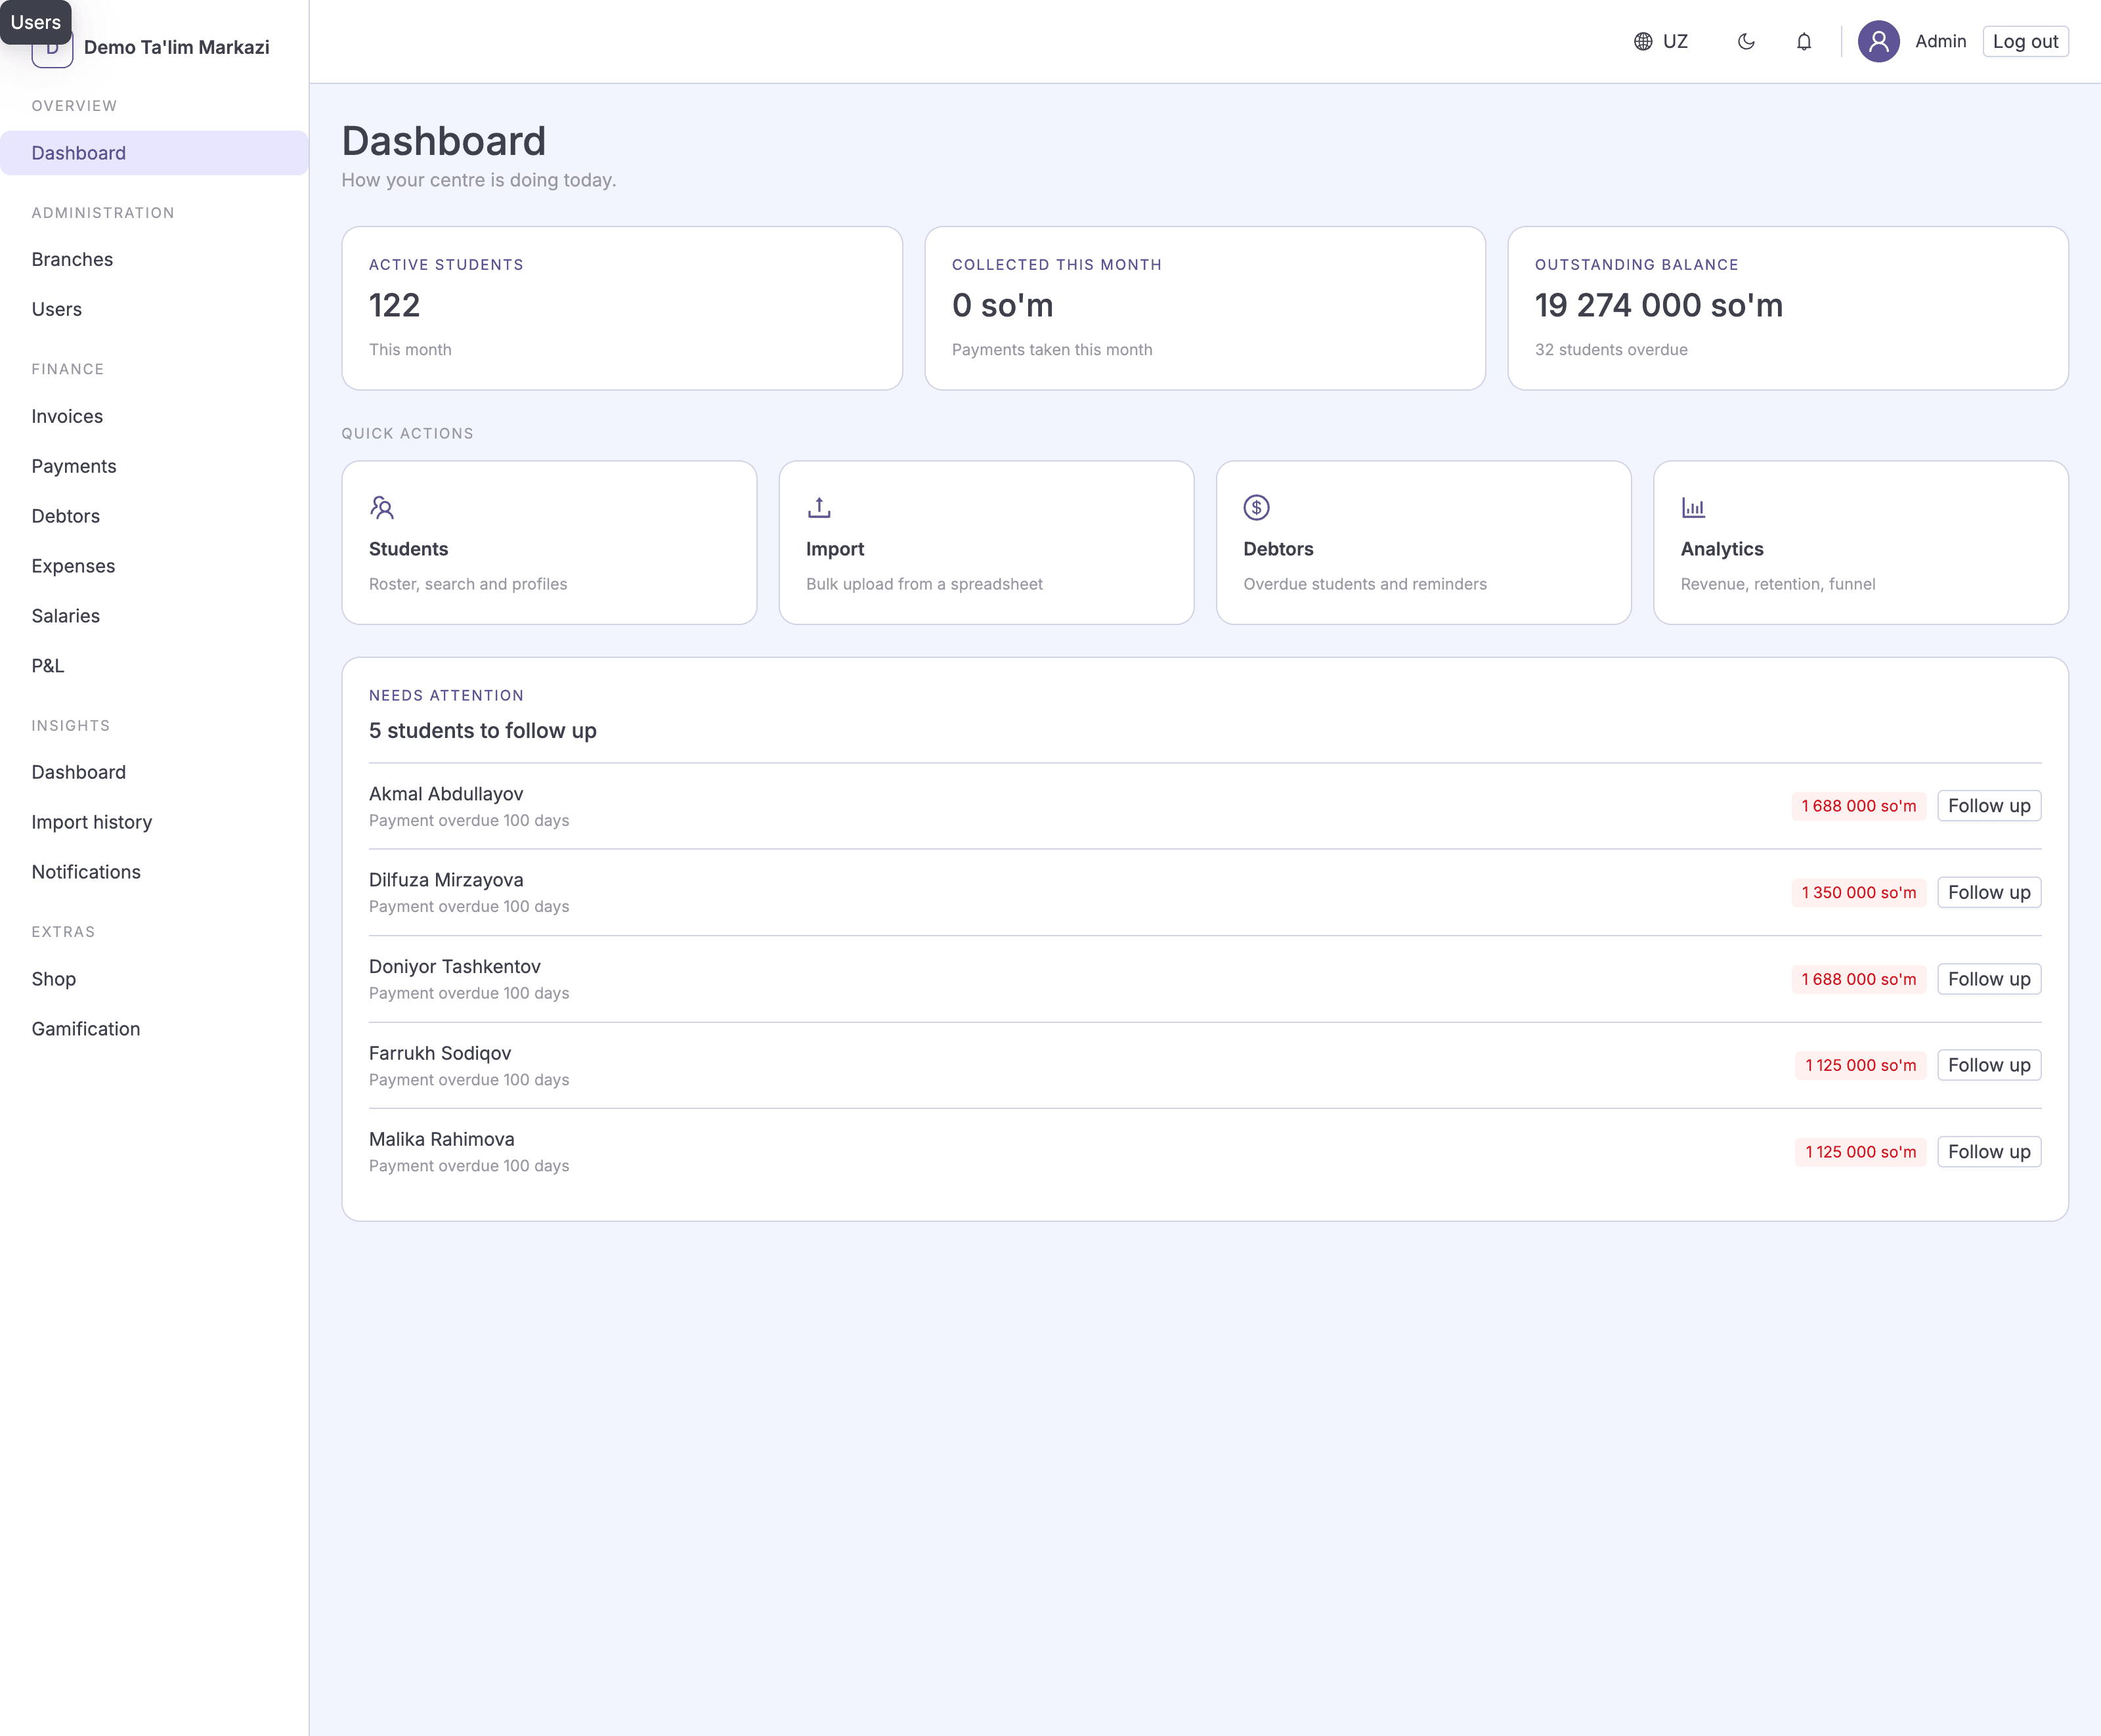Image resolution: width=2101 pixels, height=1736 pixels.
Task: Click the 1 350 000 so'm badge
Action: pos(1859,892)
